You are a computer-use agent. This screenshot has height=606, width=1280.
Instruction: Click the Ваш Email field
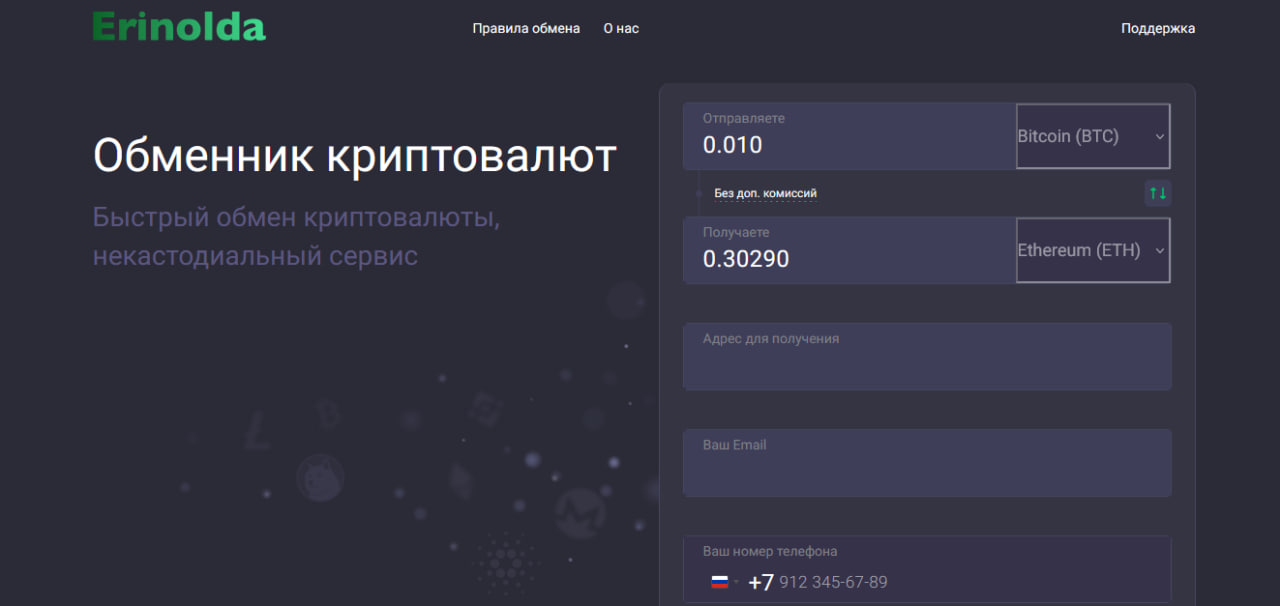pyautogui.click(x=927, y=463)
